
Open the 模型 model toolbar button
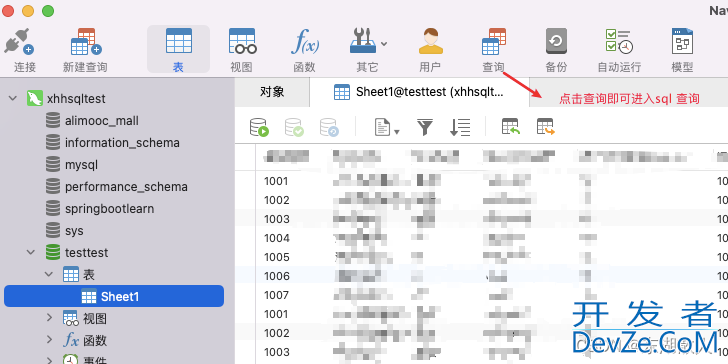[682, 49]
